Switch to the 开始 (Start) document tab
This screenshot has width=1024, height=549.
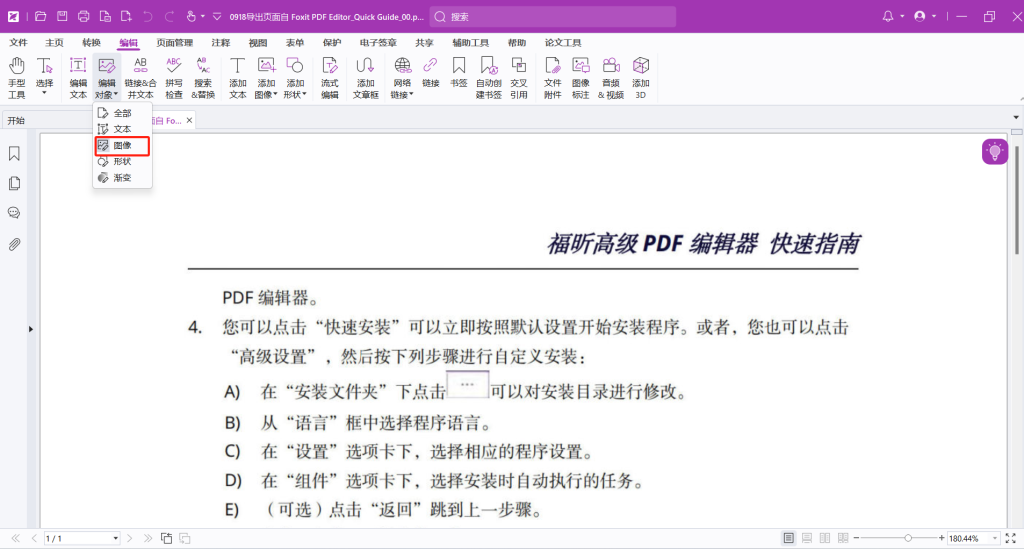click(16, 121)
